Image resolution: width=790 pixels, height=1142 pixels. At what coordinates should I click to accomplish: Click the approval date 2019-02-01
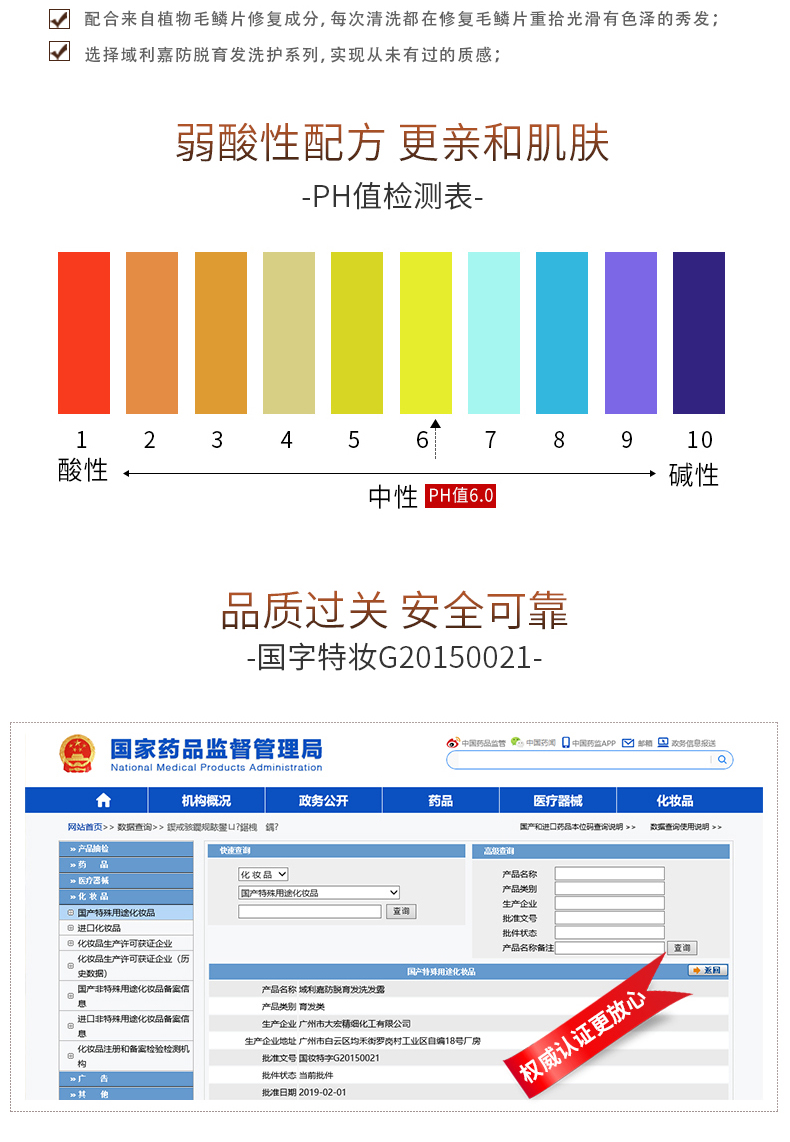323,1092
